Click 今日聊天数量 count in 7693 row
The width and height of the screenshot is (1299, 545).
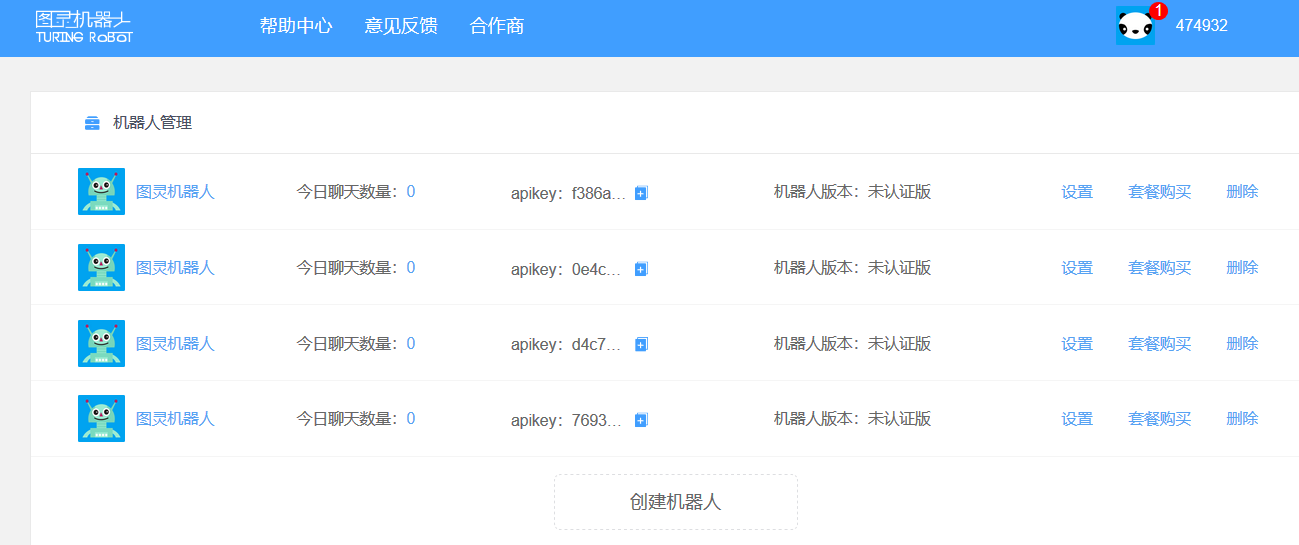click(411, 419)
